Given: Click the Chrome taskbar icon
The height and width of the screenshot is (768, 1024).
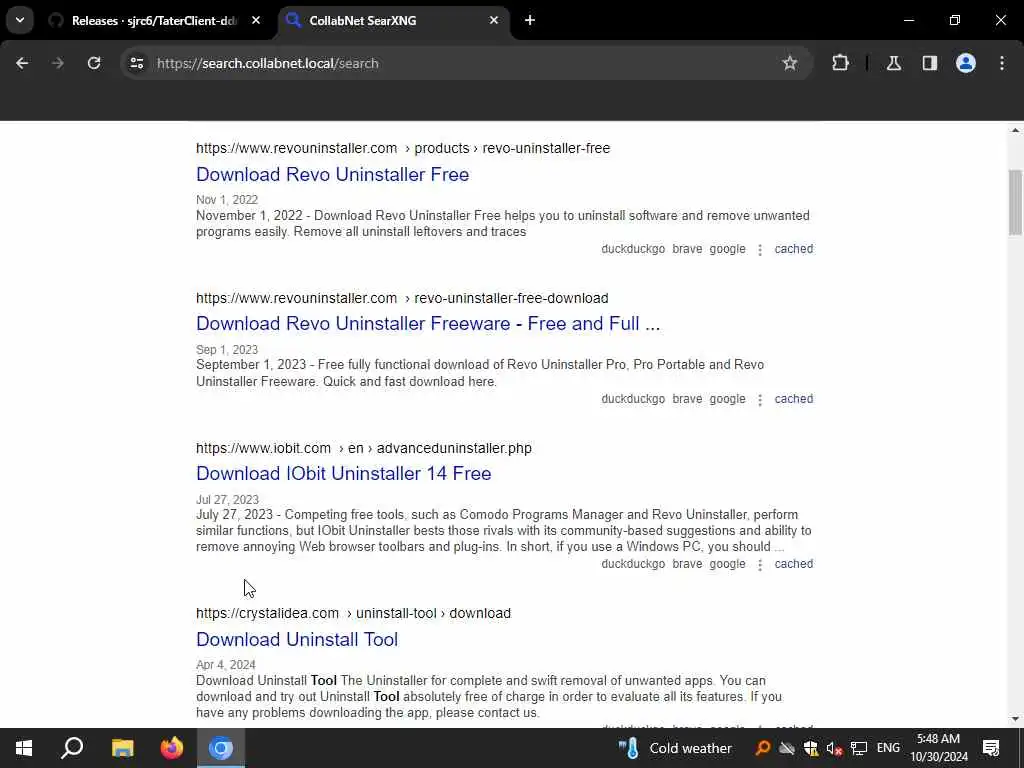Looking at the screenshot, I should tap(221, 748).
